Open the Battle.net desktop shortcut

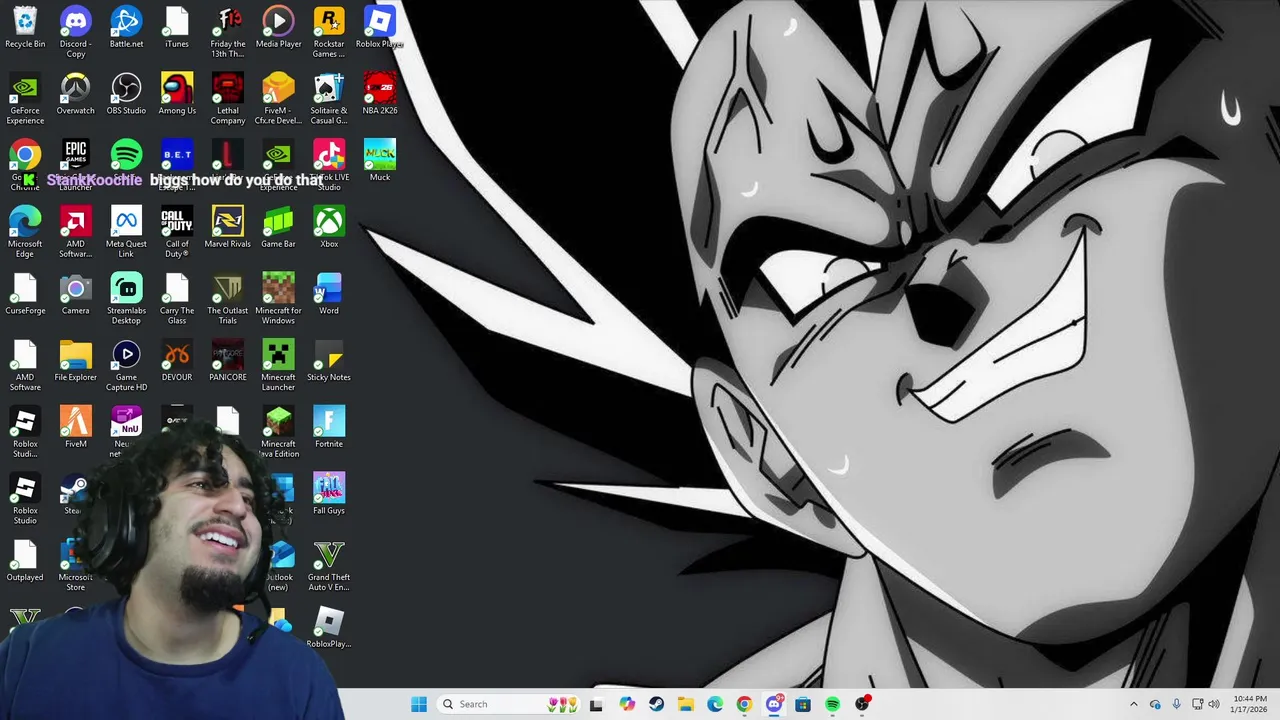point(126,28)
